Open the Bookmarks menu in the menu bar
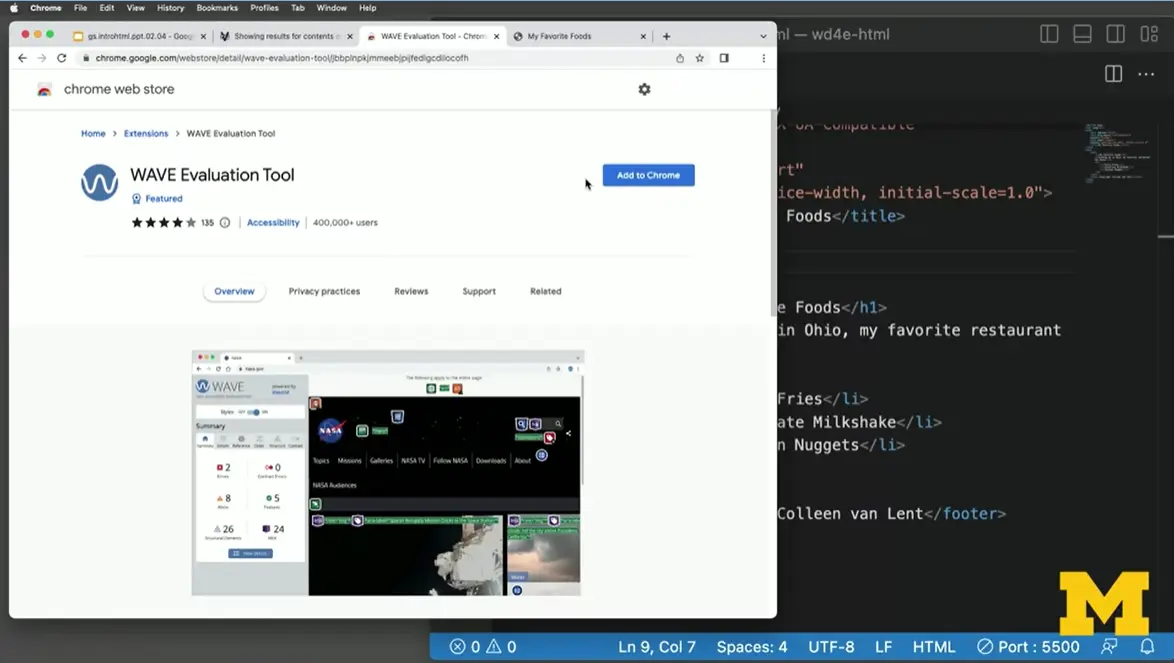This screenshot has height=663, width=1174. 216,8
